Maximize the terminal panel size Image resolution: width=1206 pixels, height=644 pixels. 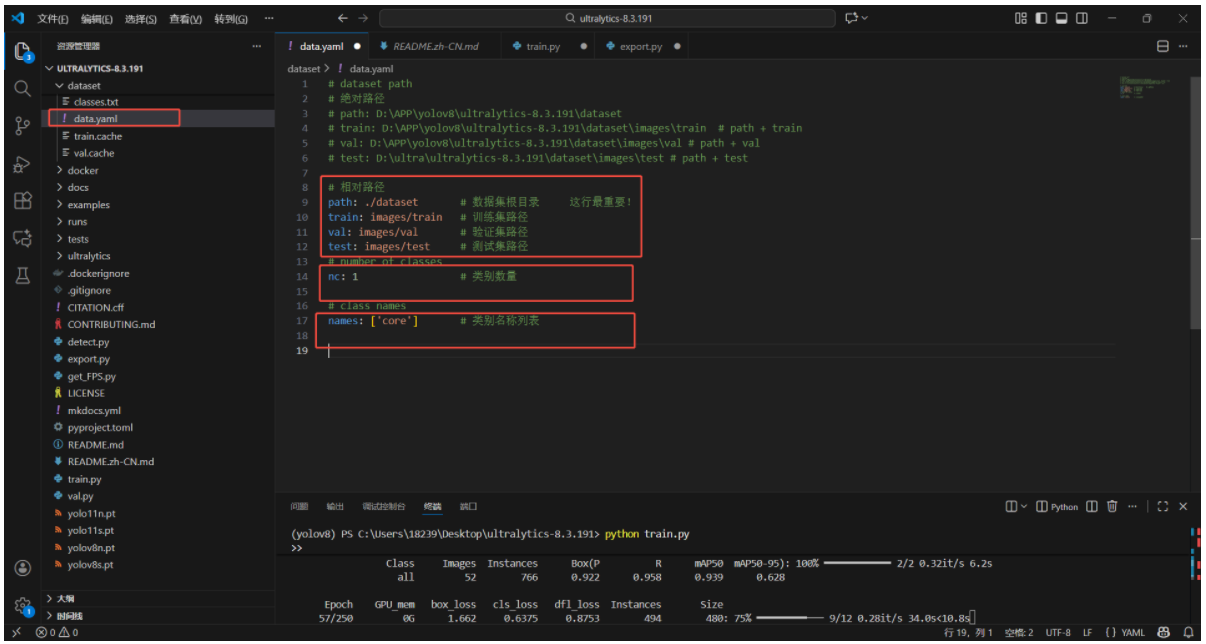[1162, 507]
